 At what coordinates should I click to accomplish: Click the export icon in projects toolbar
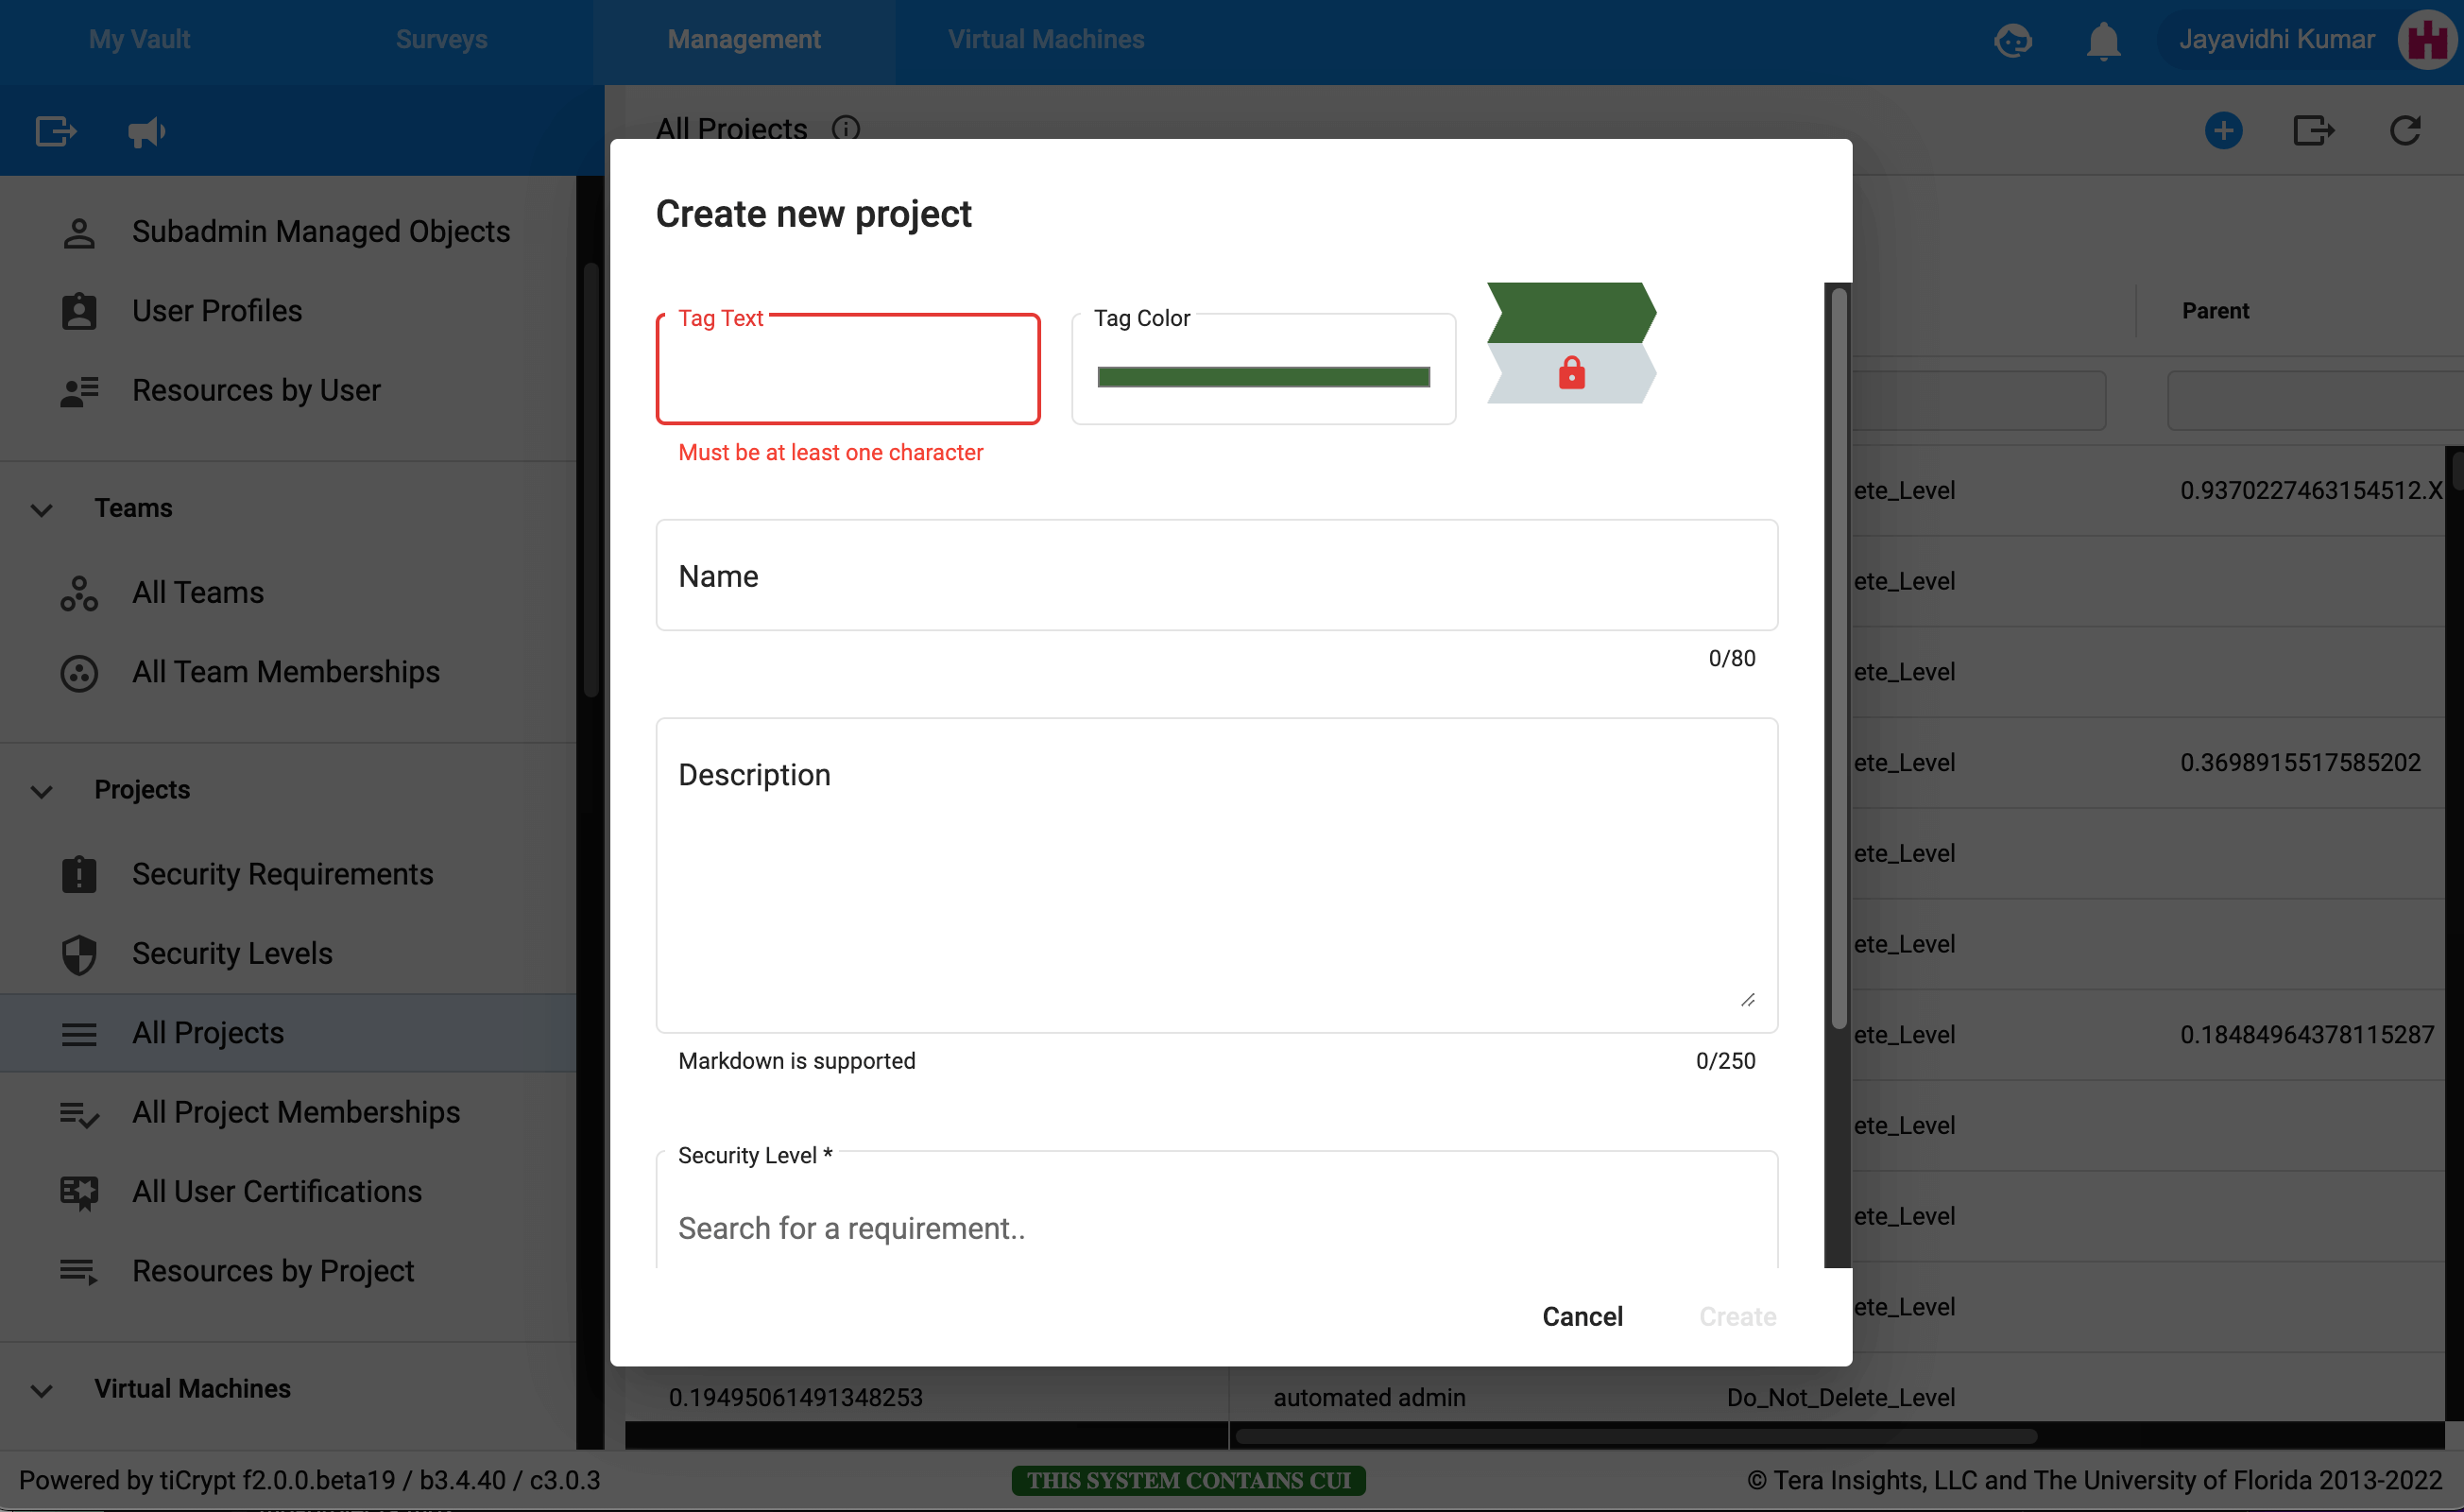(2313, 130)
